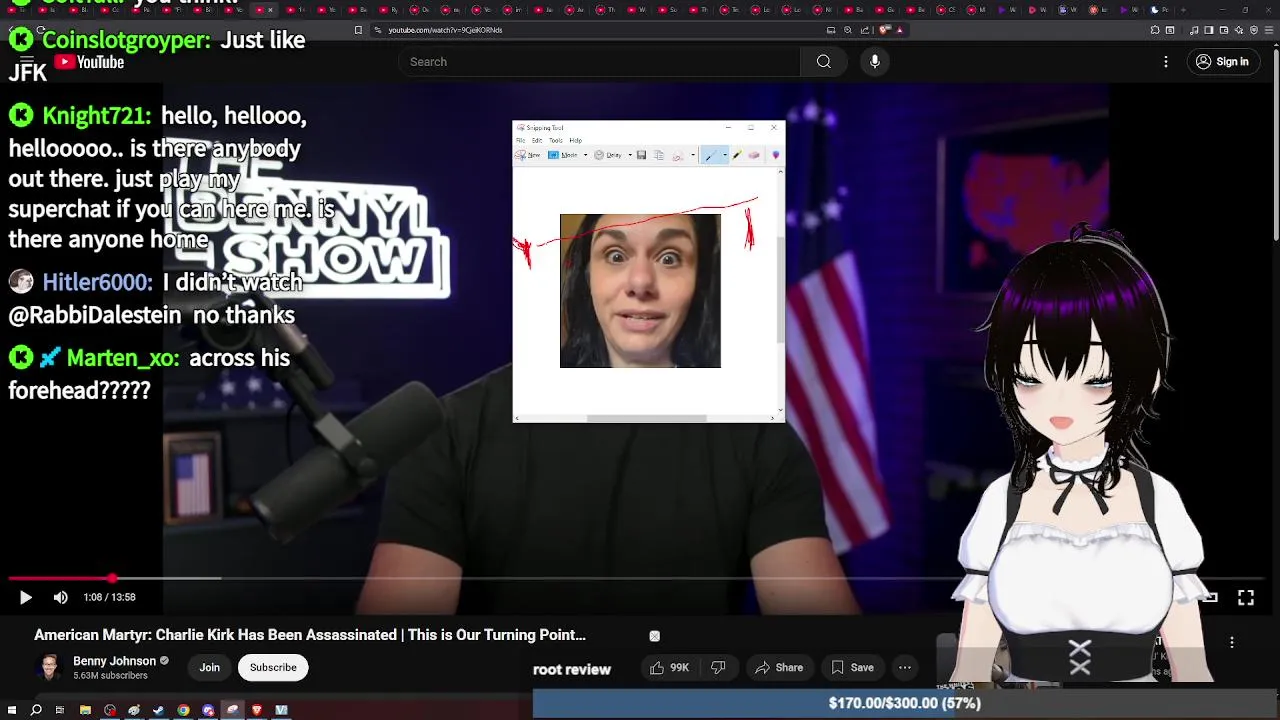
Task: Expand the Send Snip dropdown arrow
Action: pos(693,155)
